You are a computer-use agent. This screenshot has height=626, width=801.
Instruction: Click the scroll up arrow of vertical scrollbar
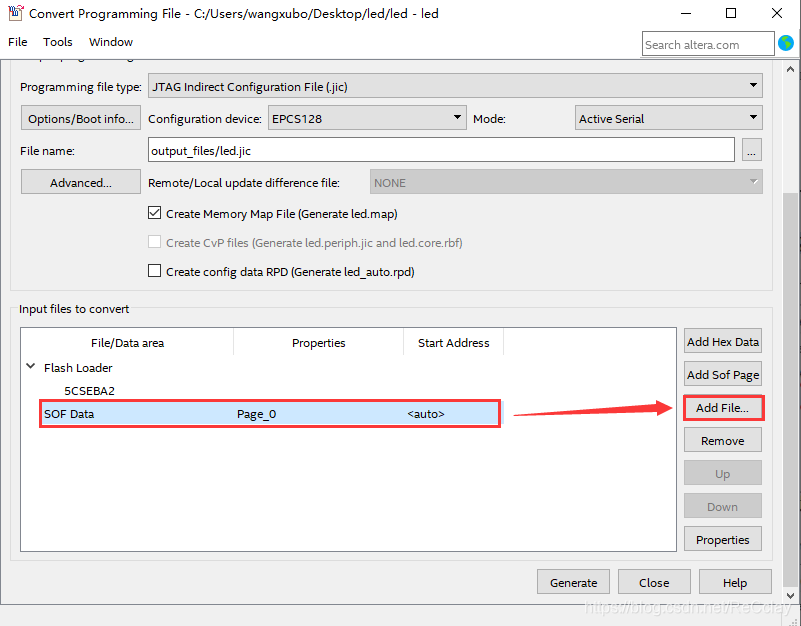pyautogui.click(x=791, y=69)
